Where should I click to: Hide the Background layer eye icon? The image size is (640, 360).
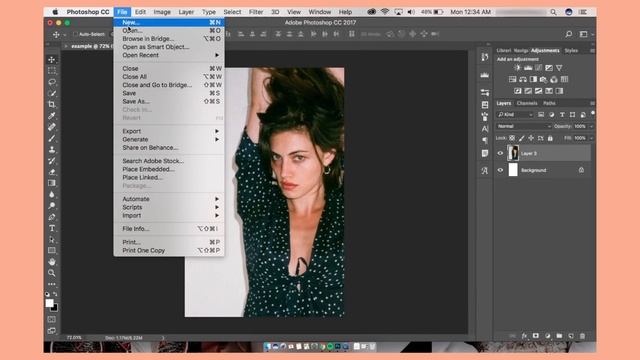coord(500,170)
